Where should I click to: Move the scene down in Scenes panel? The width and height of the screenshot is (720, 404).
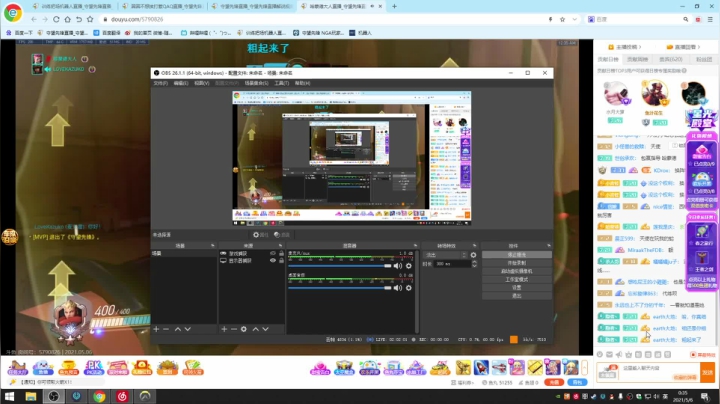tap(187, 329)
